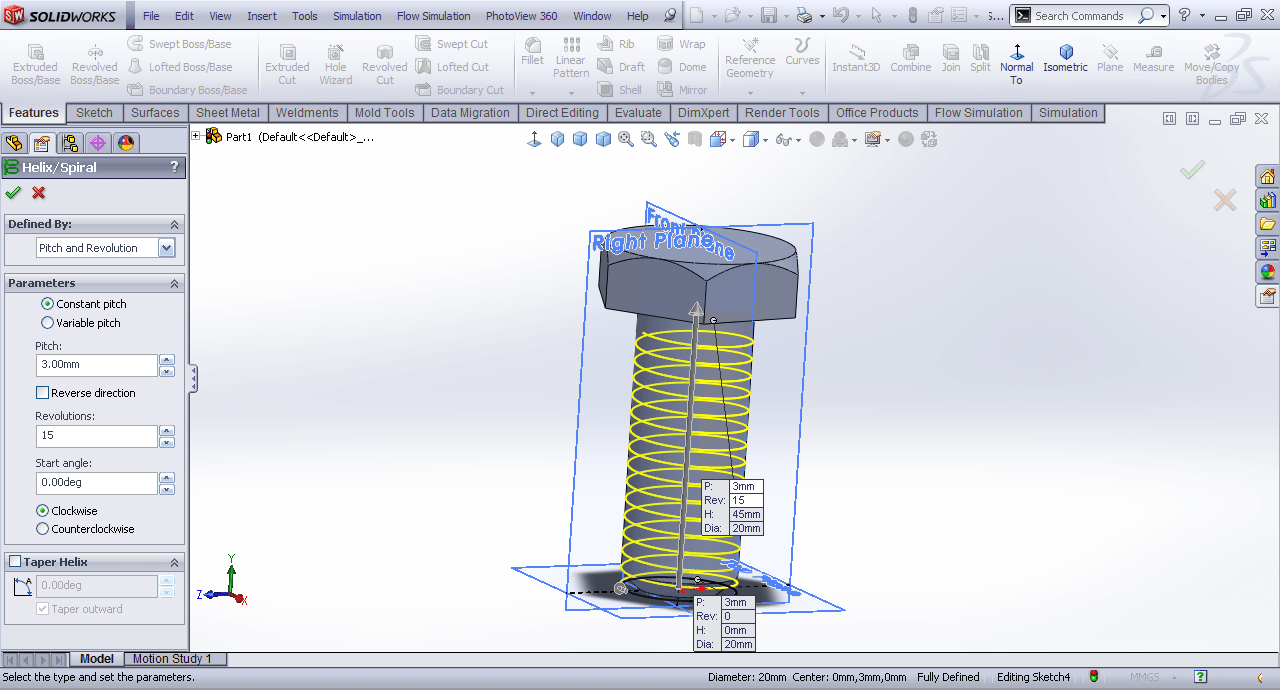Click Previous View in view toolbar
The height and width of the screenshot is (690, 1280).
pos(672,139)
